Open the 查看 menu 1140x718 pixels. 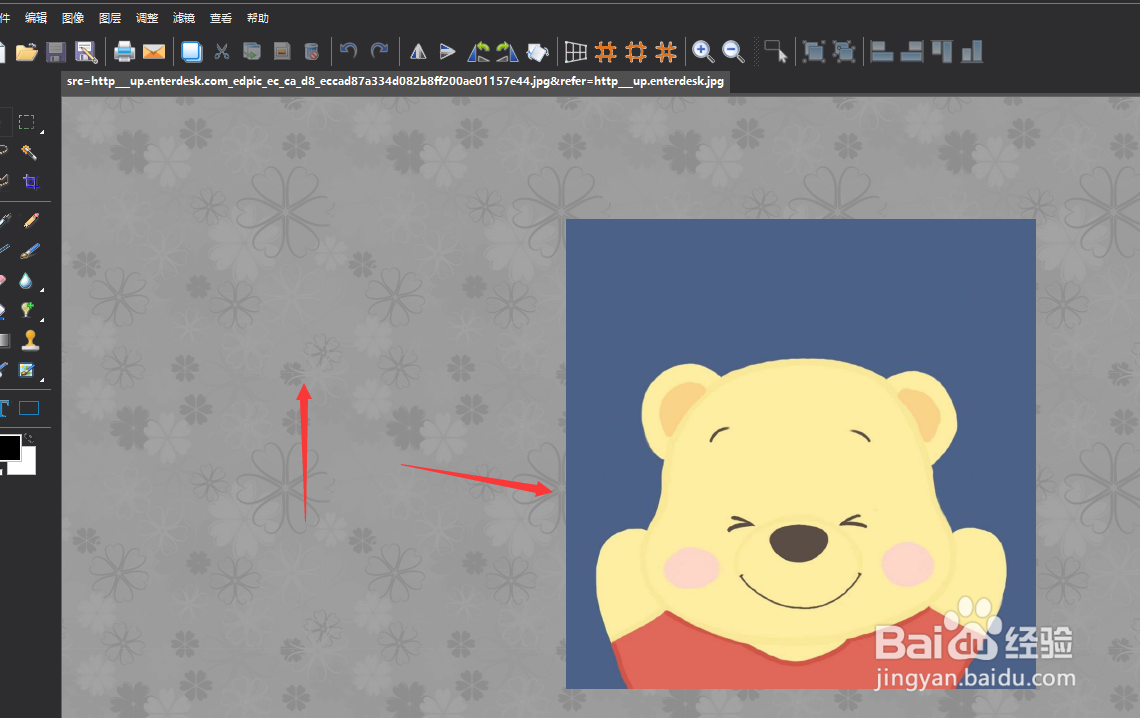[x=221, y=17]
